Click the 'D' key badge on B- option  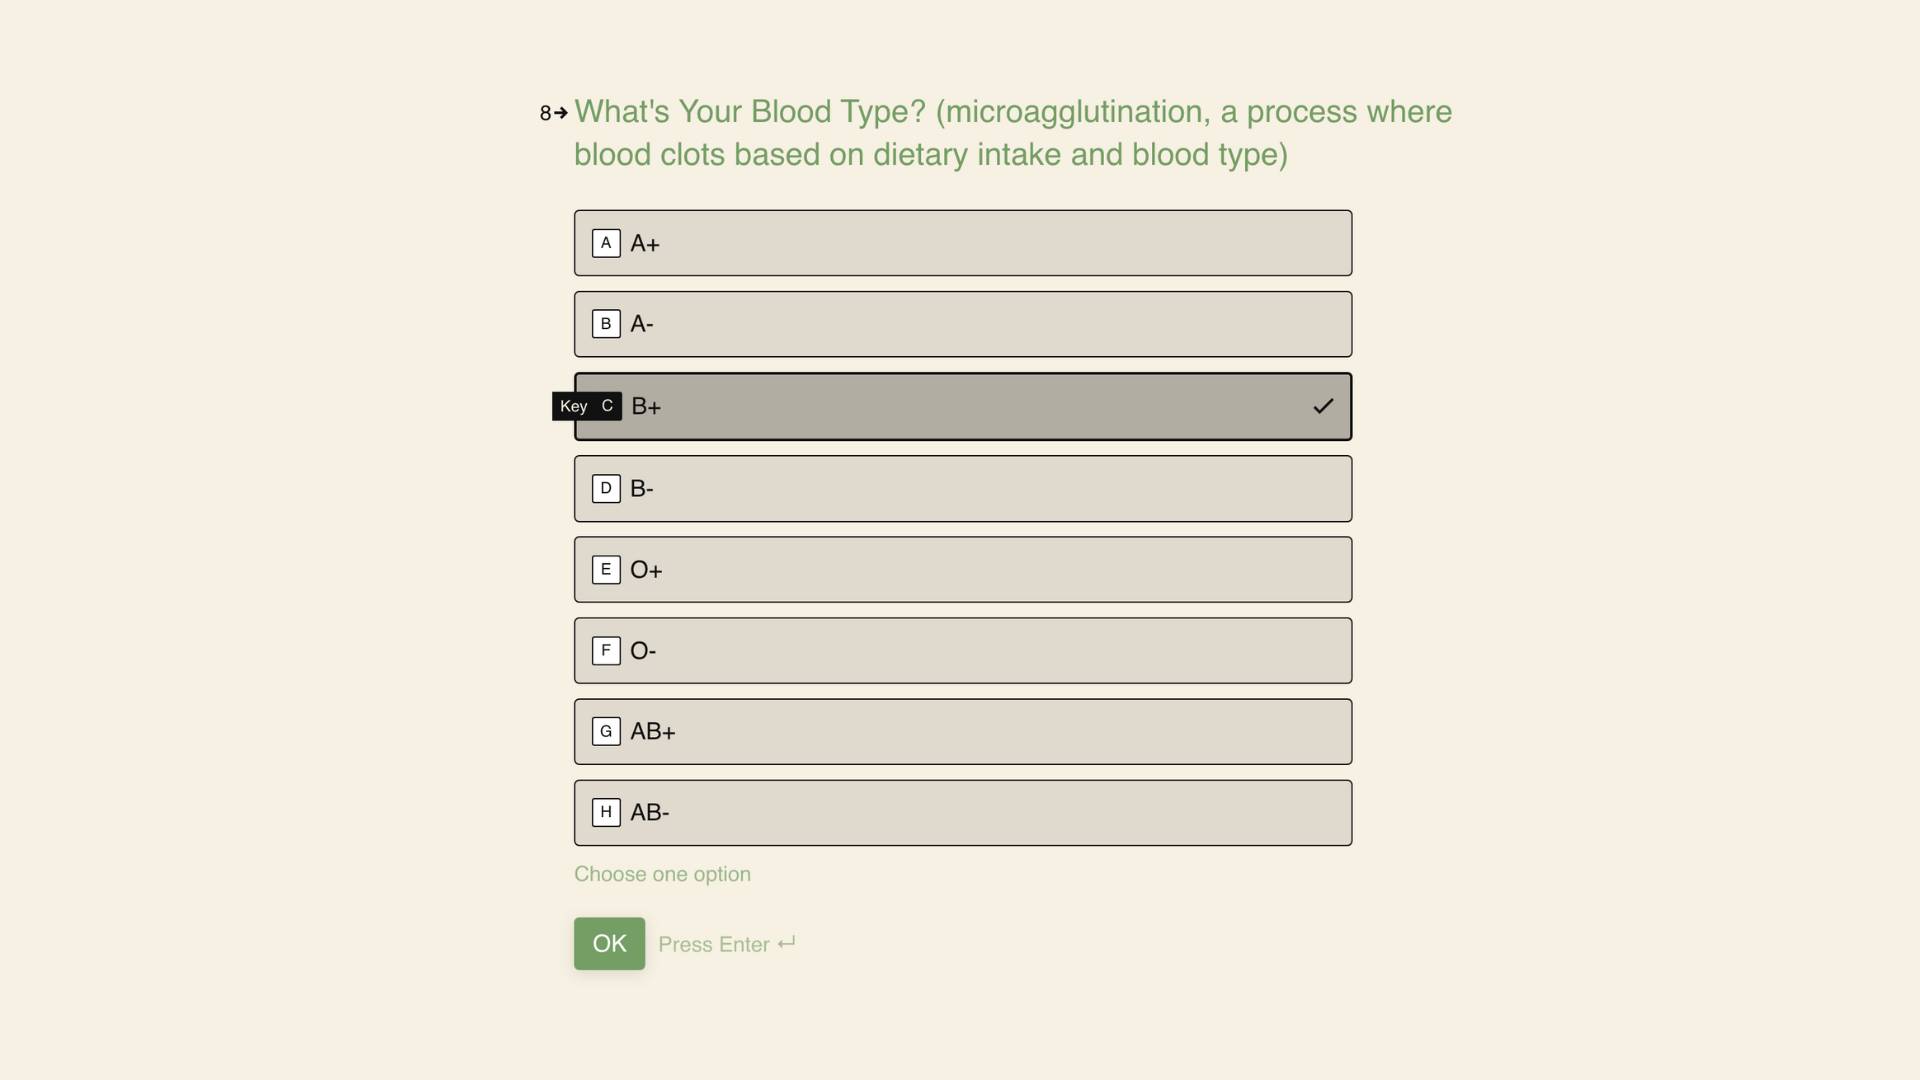click(x=606, y=488)
